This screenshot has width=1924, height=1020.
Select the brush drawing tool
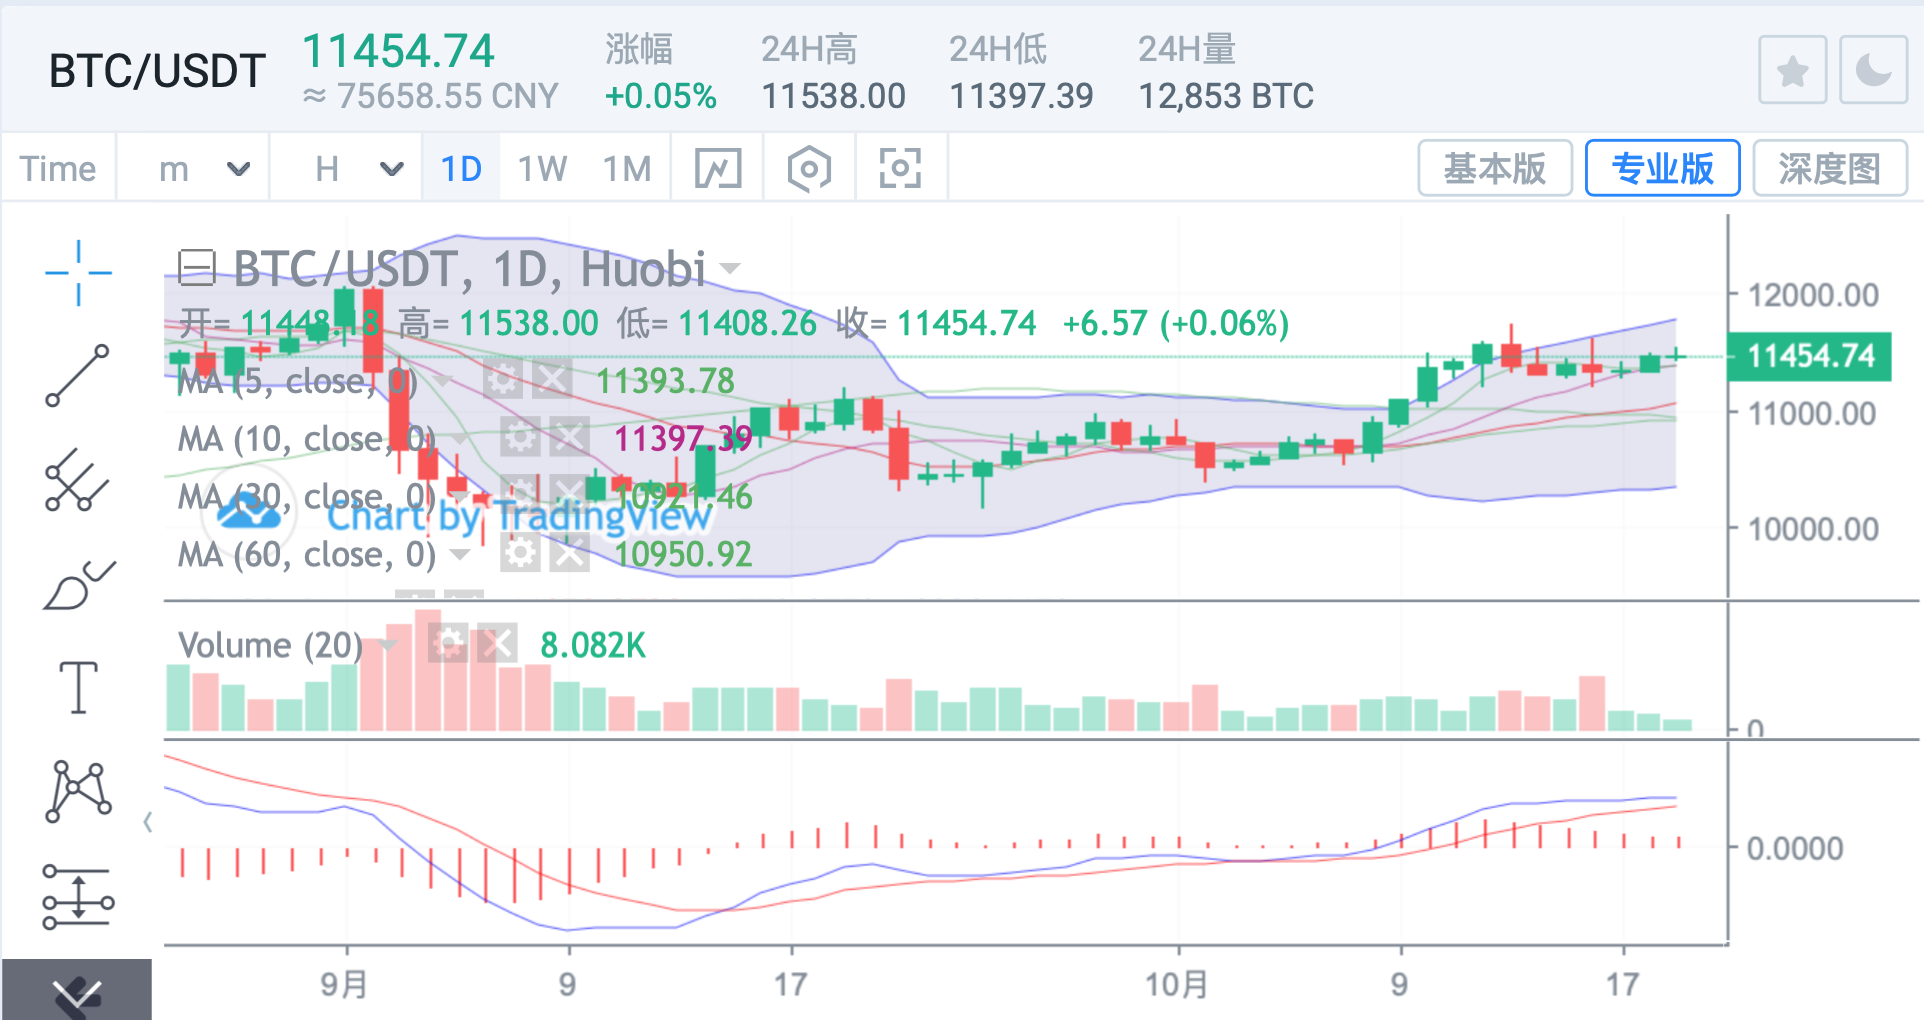pos(78,585)
